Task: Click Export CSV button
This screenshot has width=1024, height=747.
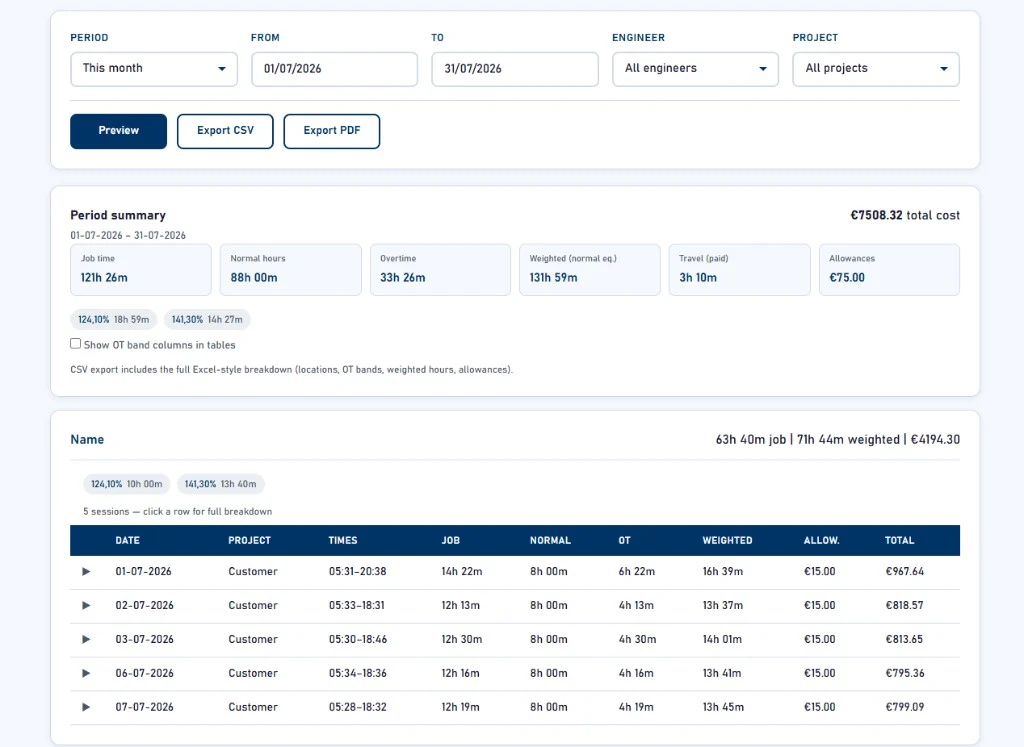Action: pyautogui.click(x=225, y=131)
